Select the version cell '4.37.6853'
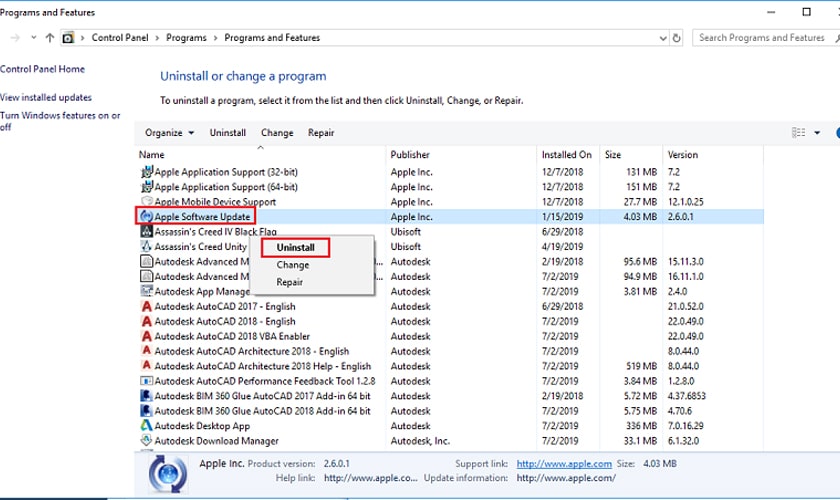The height and width of the screenshot is (500, 840). 686,396
